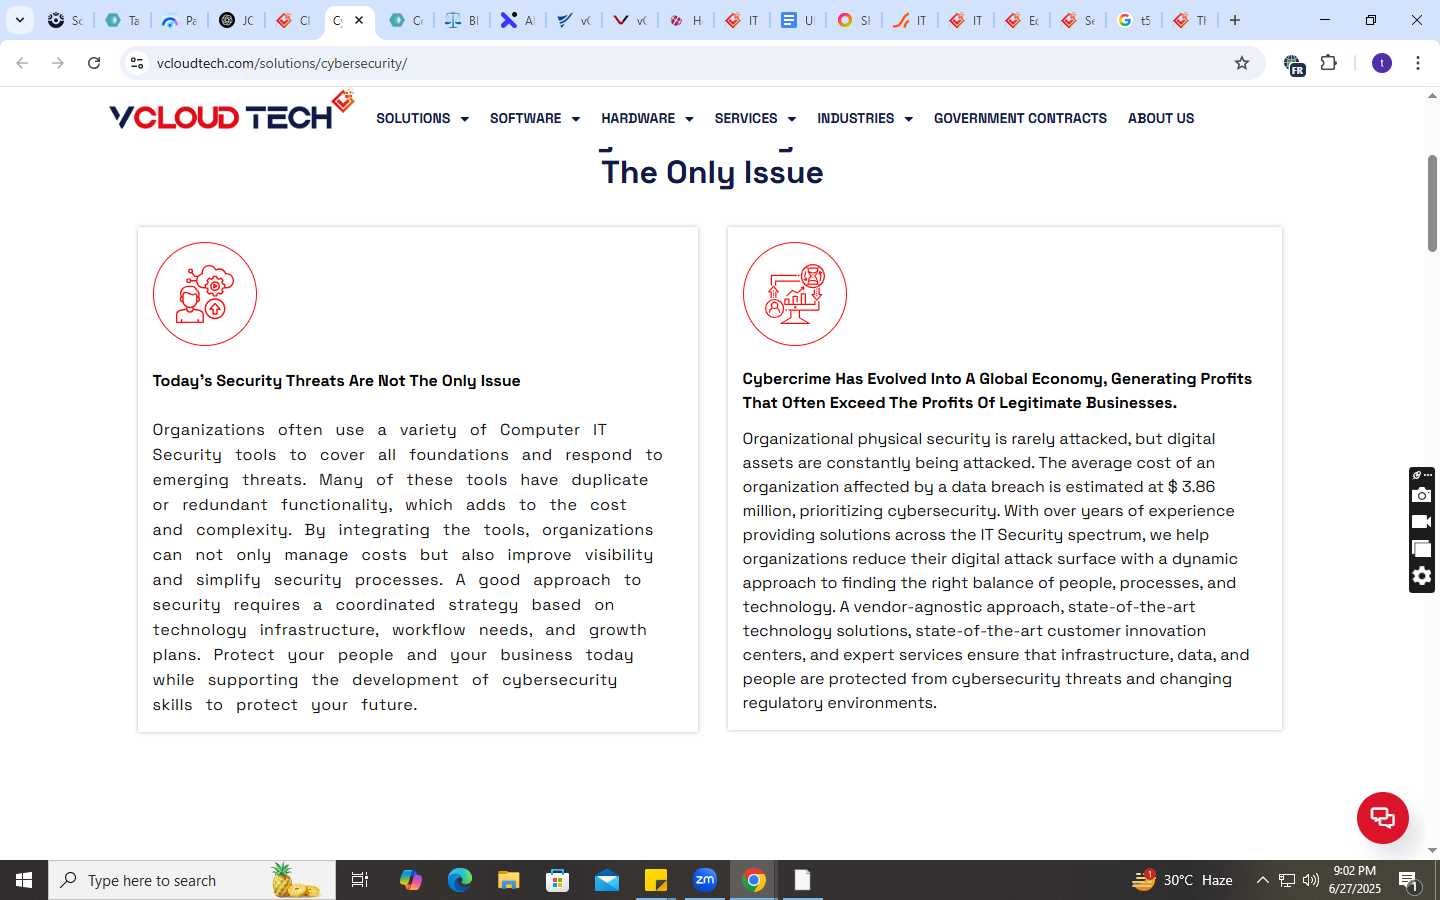Open Microsoft Store from taskbar
This screenshot has height=900, width=1440.
[557, 880]
